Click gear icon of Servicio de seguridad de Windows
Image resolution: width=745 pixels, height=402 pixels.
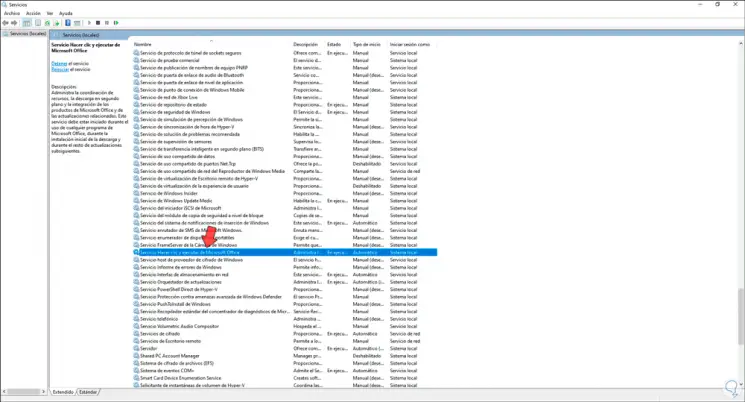[136, 112]
